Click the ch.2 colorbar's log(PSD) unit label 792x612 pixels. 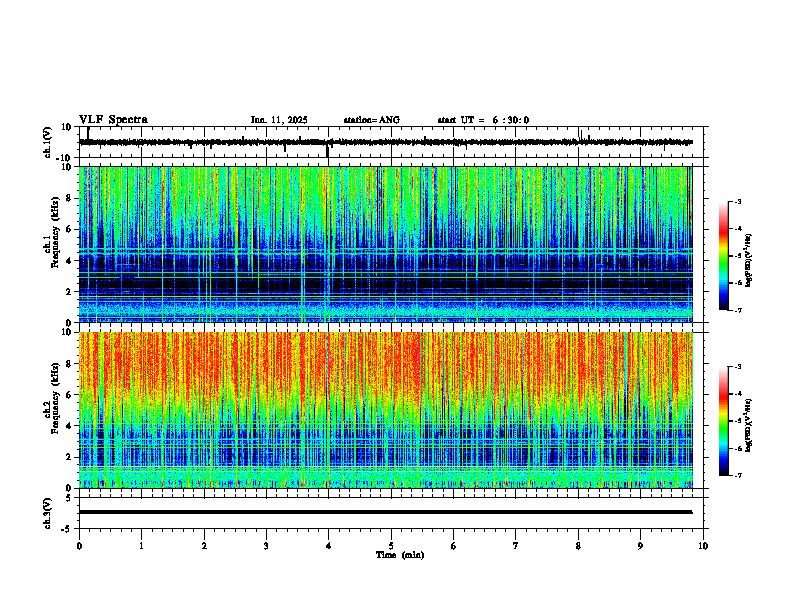click(x=749, y=425)
